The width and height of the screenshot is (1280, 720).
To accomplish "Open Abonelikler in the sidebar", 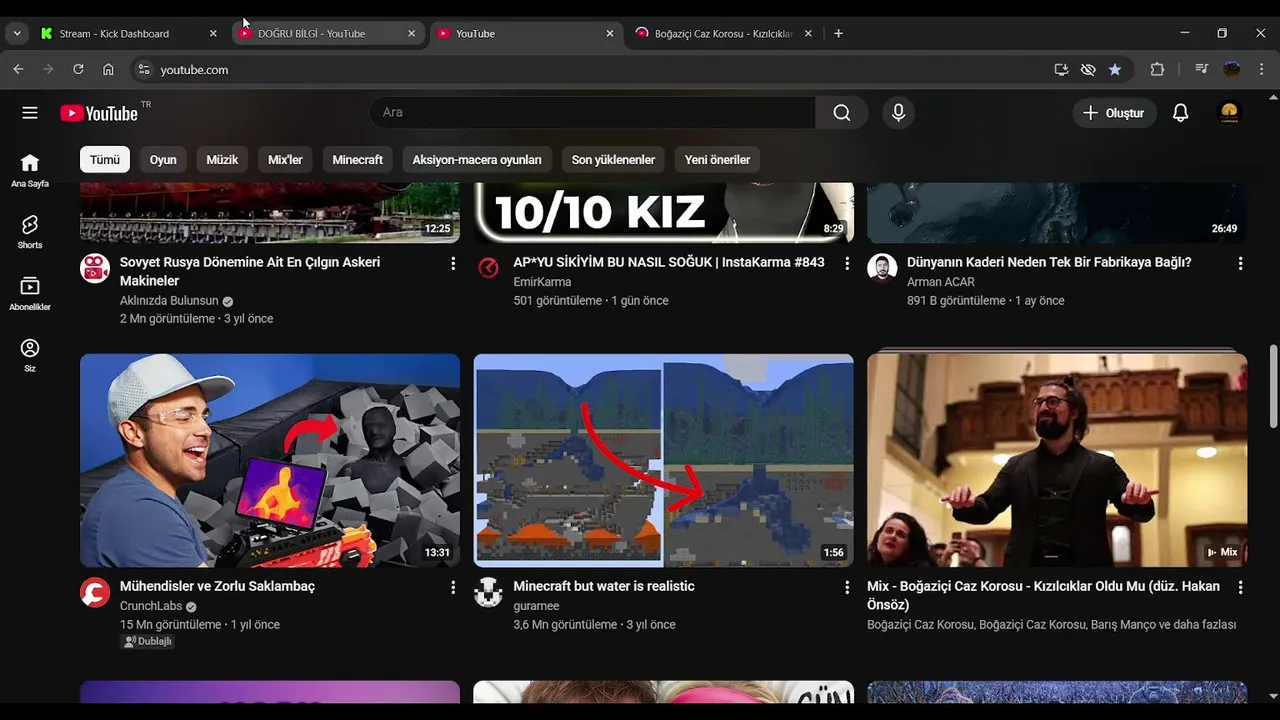I will tap(30, 294).
